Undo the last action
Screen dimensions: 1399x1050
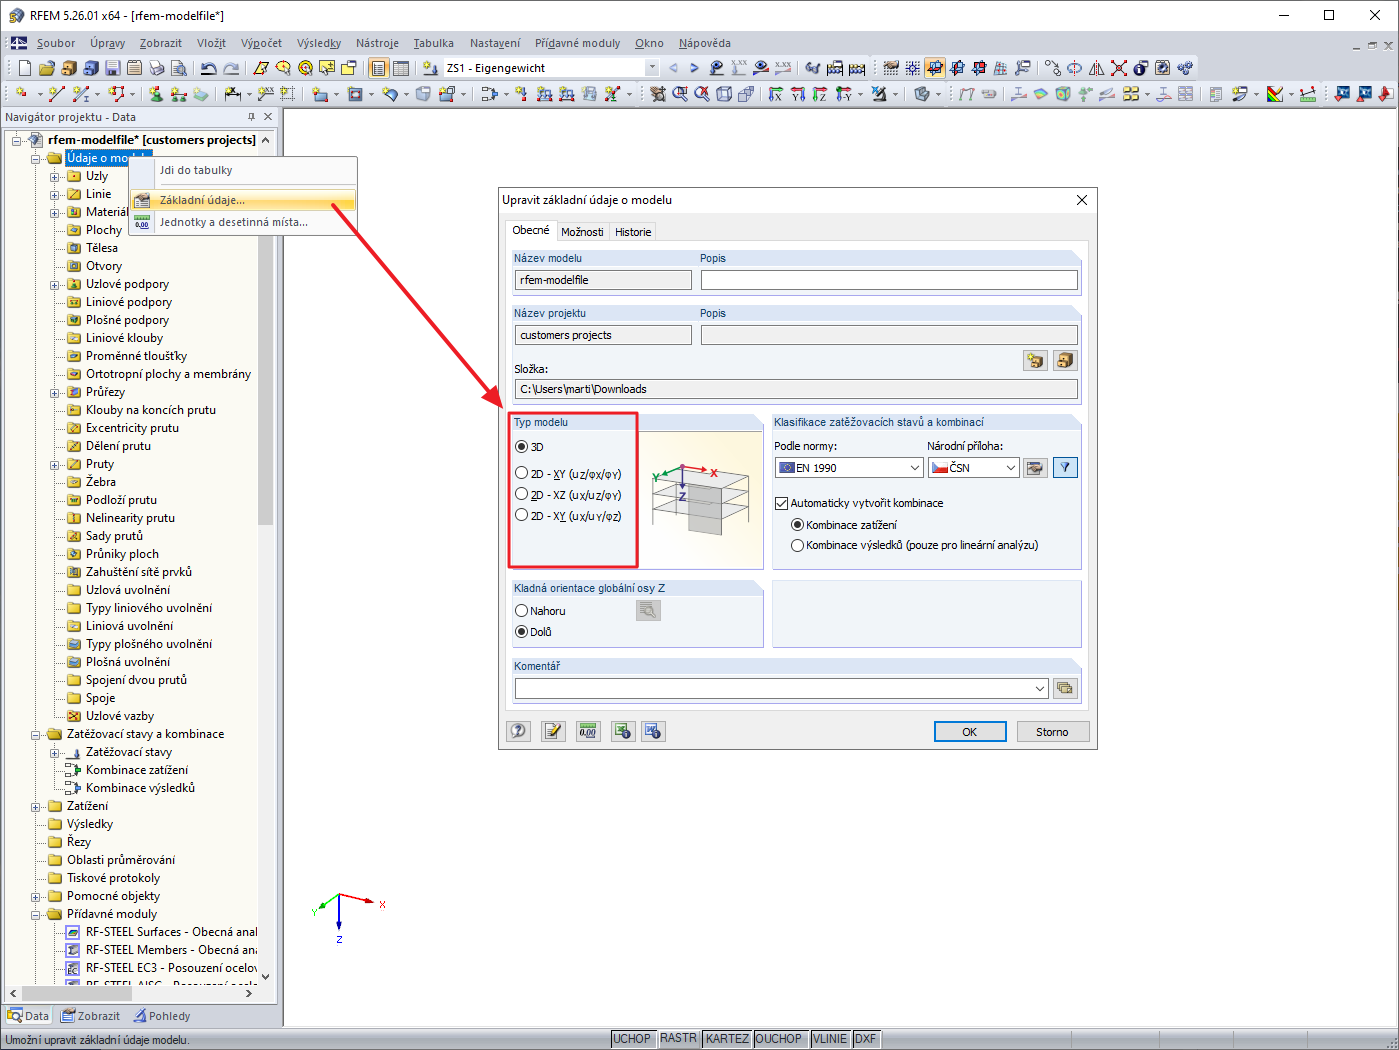tap(208, 68)
